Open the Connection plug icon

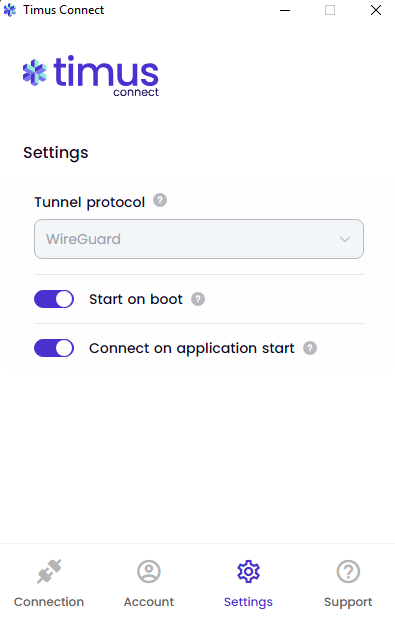(49, 571)
